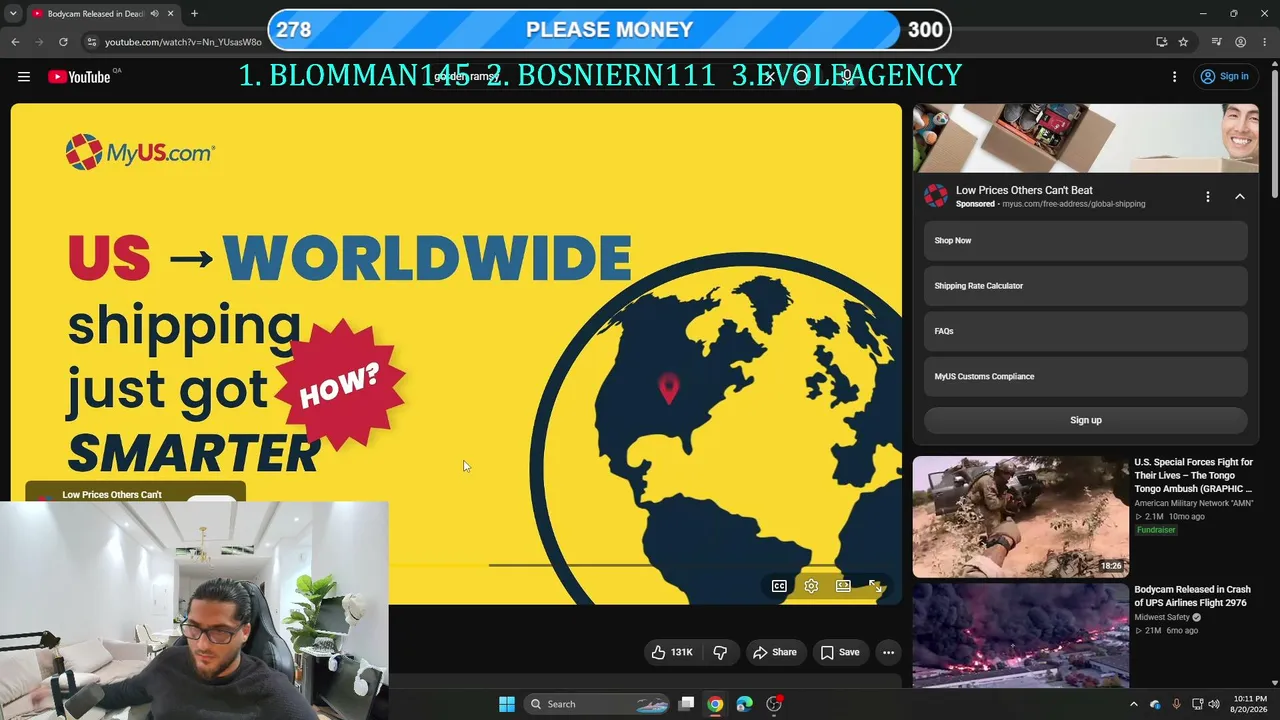Open Chrome media control icon
The width and height of the screenshot is (1280, 720).
[x=1216, y=42]
